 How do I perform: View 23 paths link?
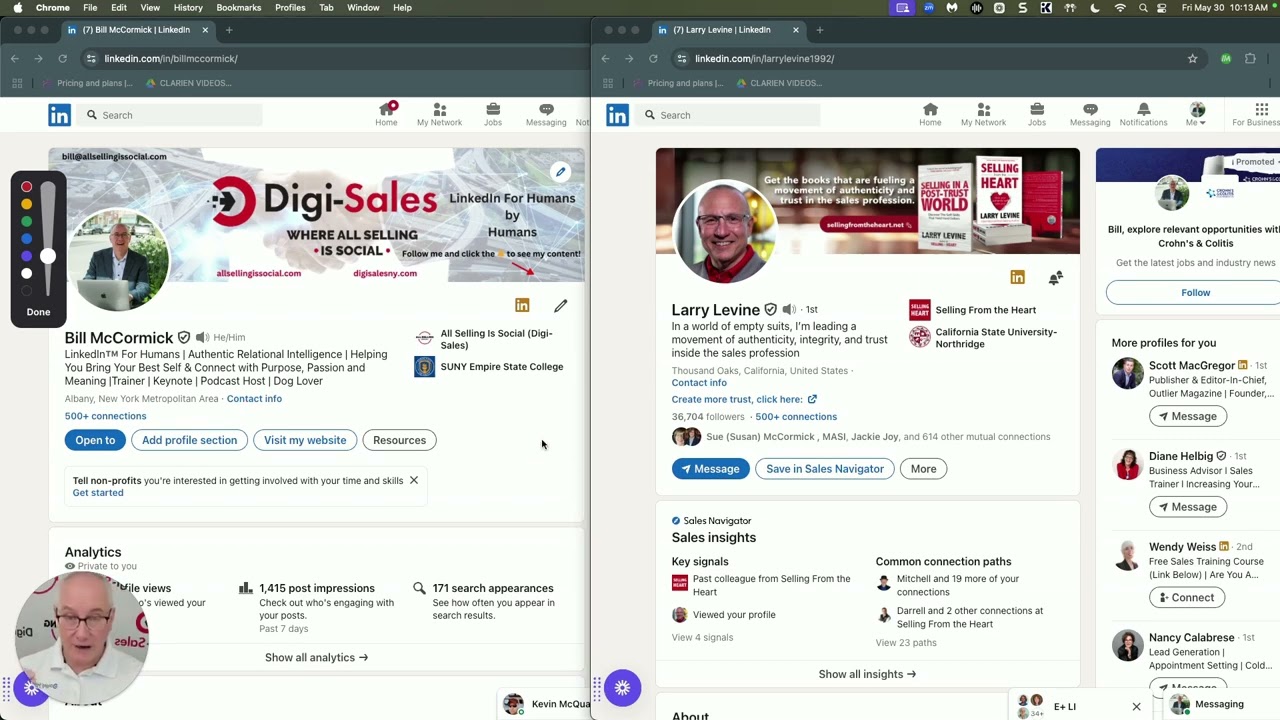906,642
